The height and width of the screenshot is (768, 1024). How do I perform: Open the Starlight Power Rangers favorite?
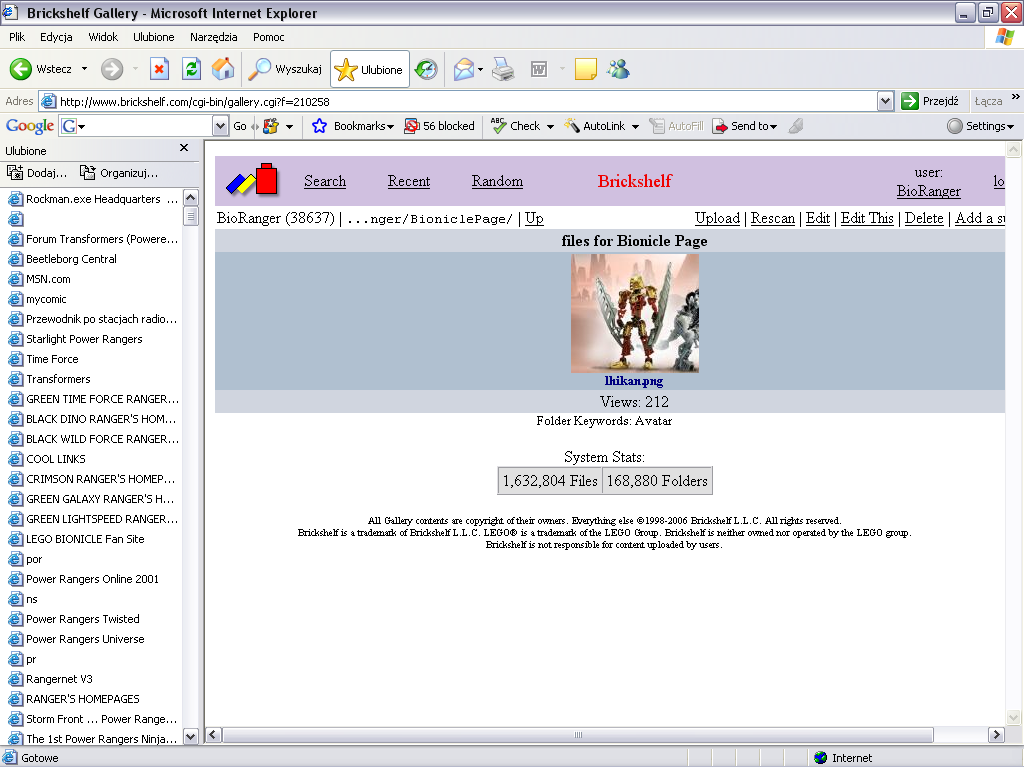(84, 339)
